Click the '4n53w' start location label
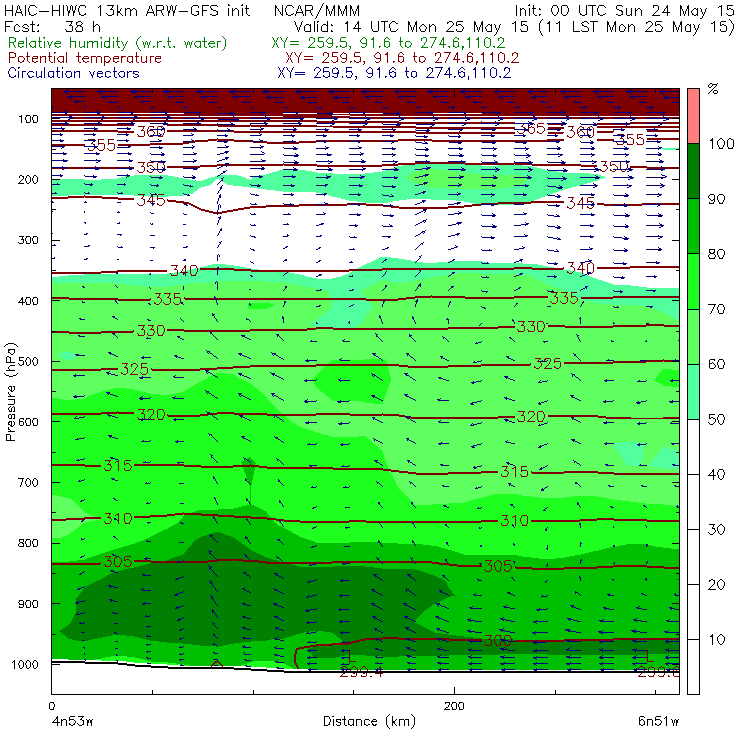This screenshot has height=740, width=740. (72, 722)
